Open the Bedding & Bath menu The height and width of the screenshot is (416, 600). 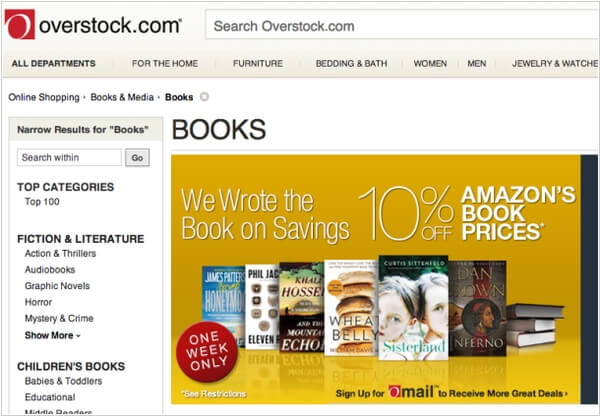click(351, 64)
